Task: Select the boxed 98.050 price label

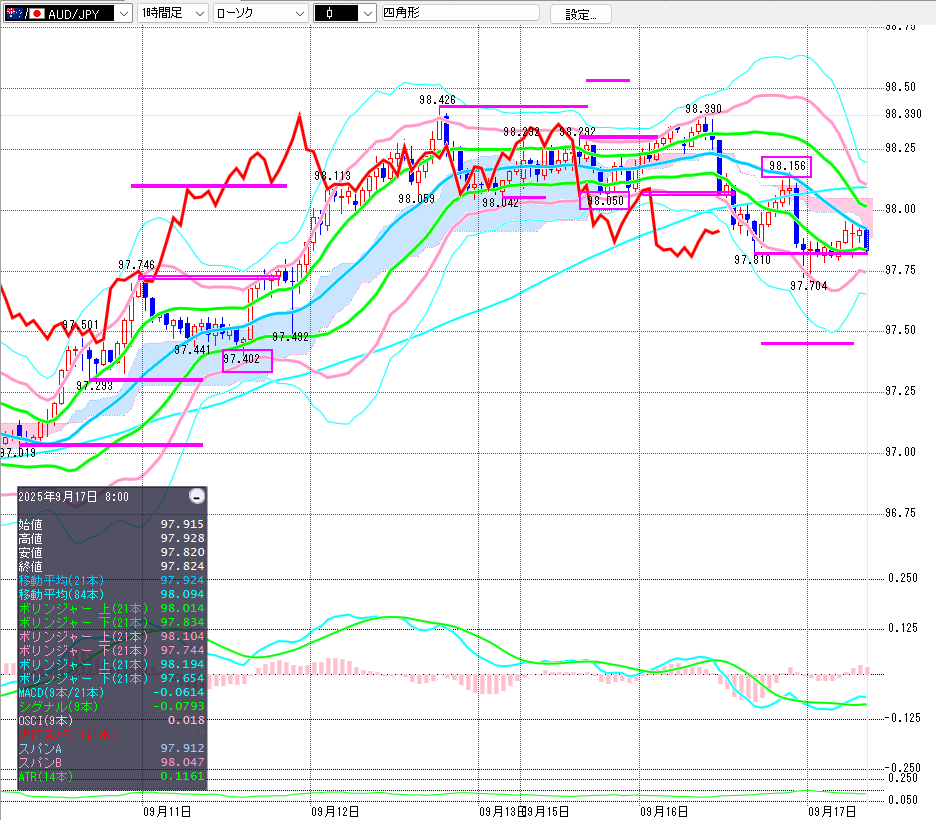Action: (x=604, y=201)
